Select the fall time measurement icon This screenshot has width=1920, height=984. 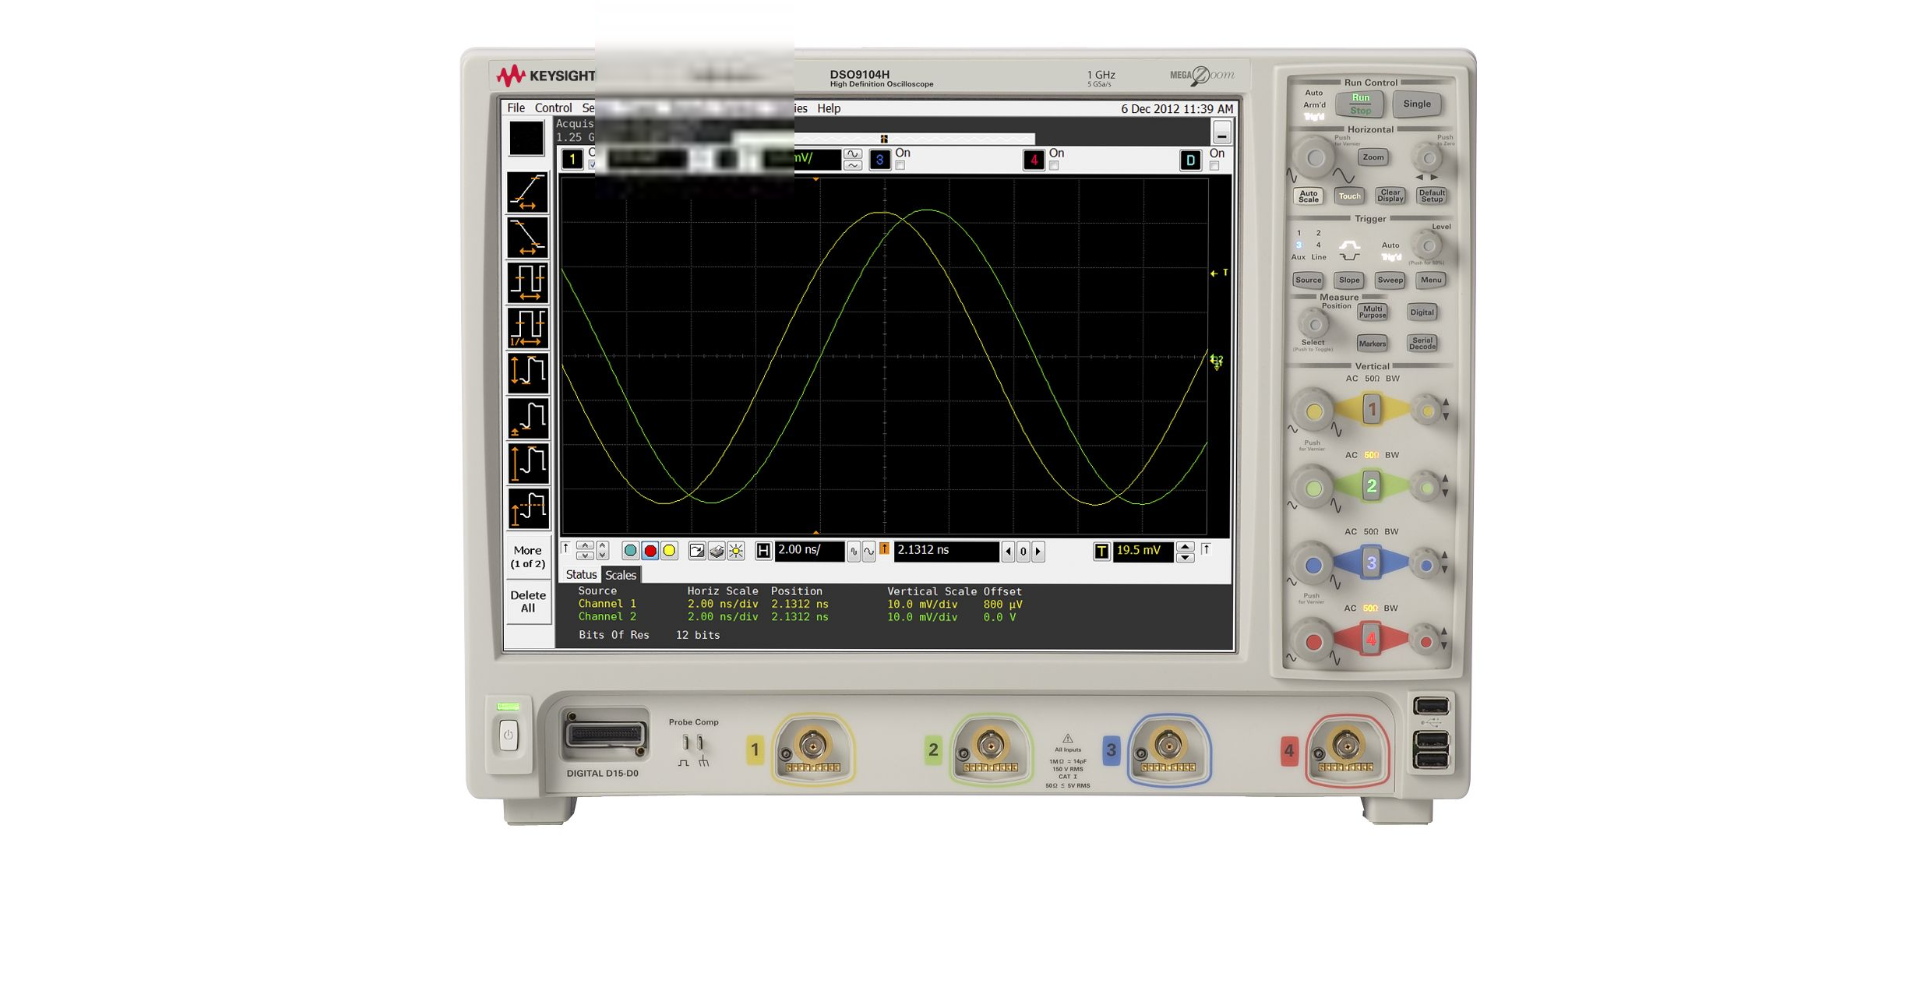pos(528,237)
